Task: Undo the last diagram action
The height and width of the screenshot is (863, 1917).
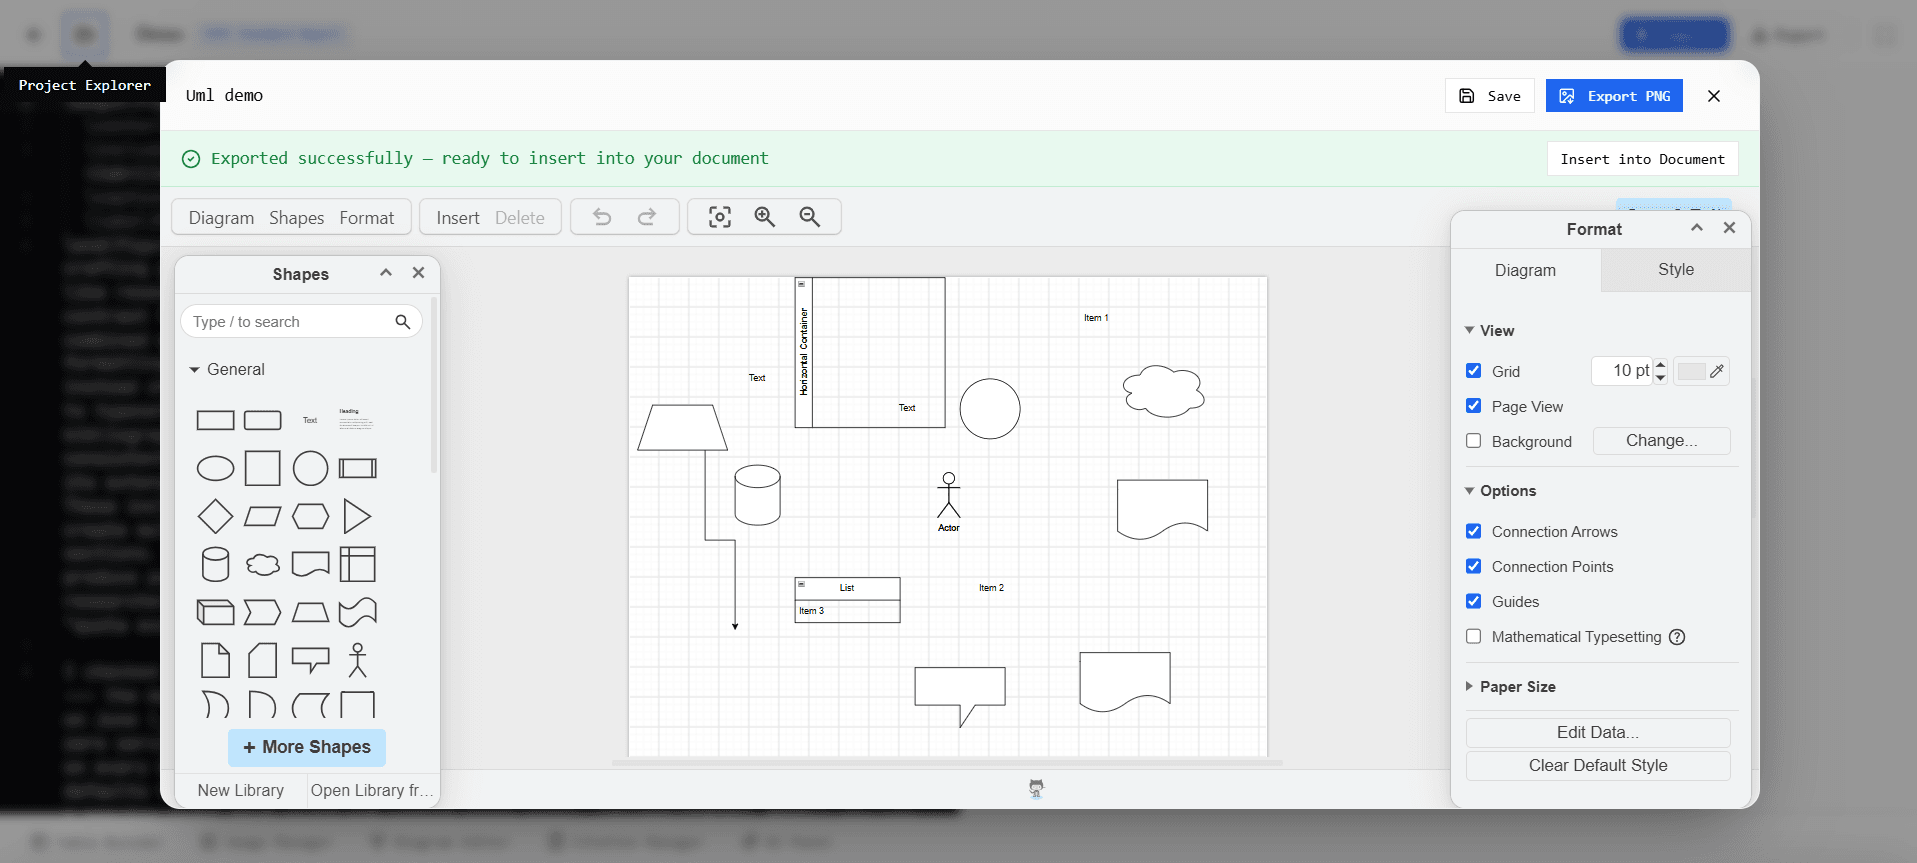Action: pyautogui.click(x=602, y=217)
